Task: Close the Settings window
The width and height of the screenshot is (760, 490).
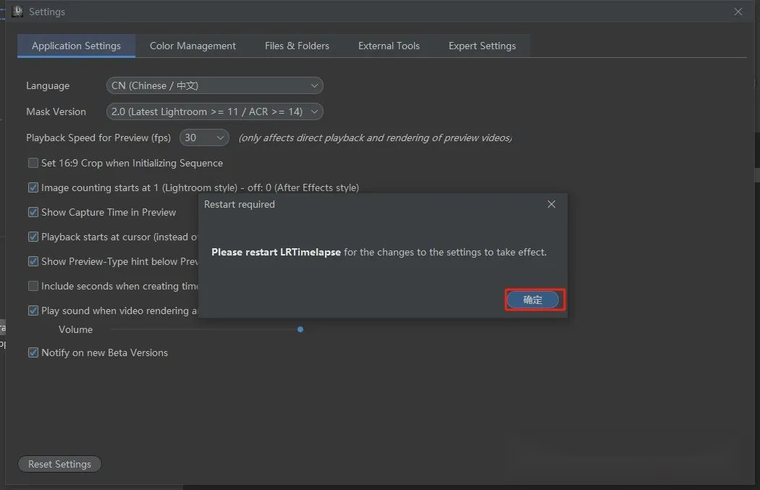Action: 738,12
